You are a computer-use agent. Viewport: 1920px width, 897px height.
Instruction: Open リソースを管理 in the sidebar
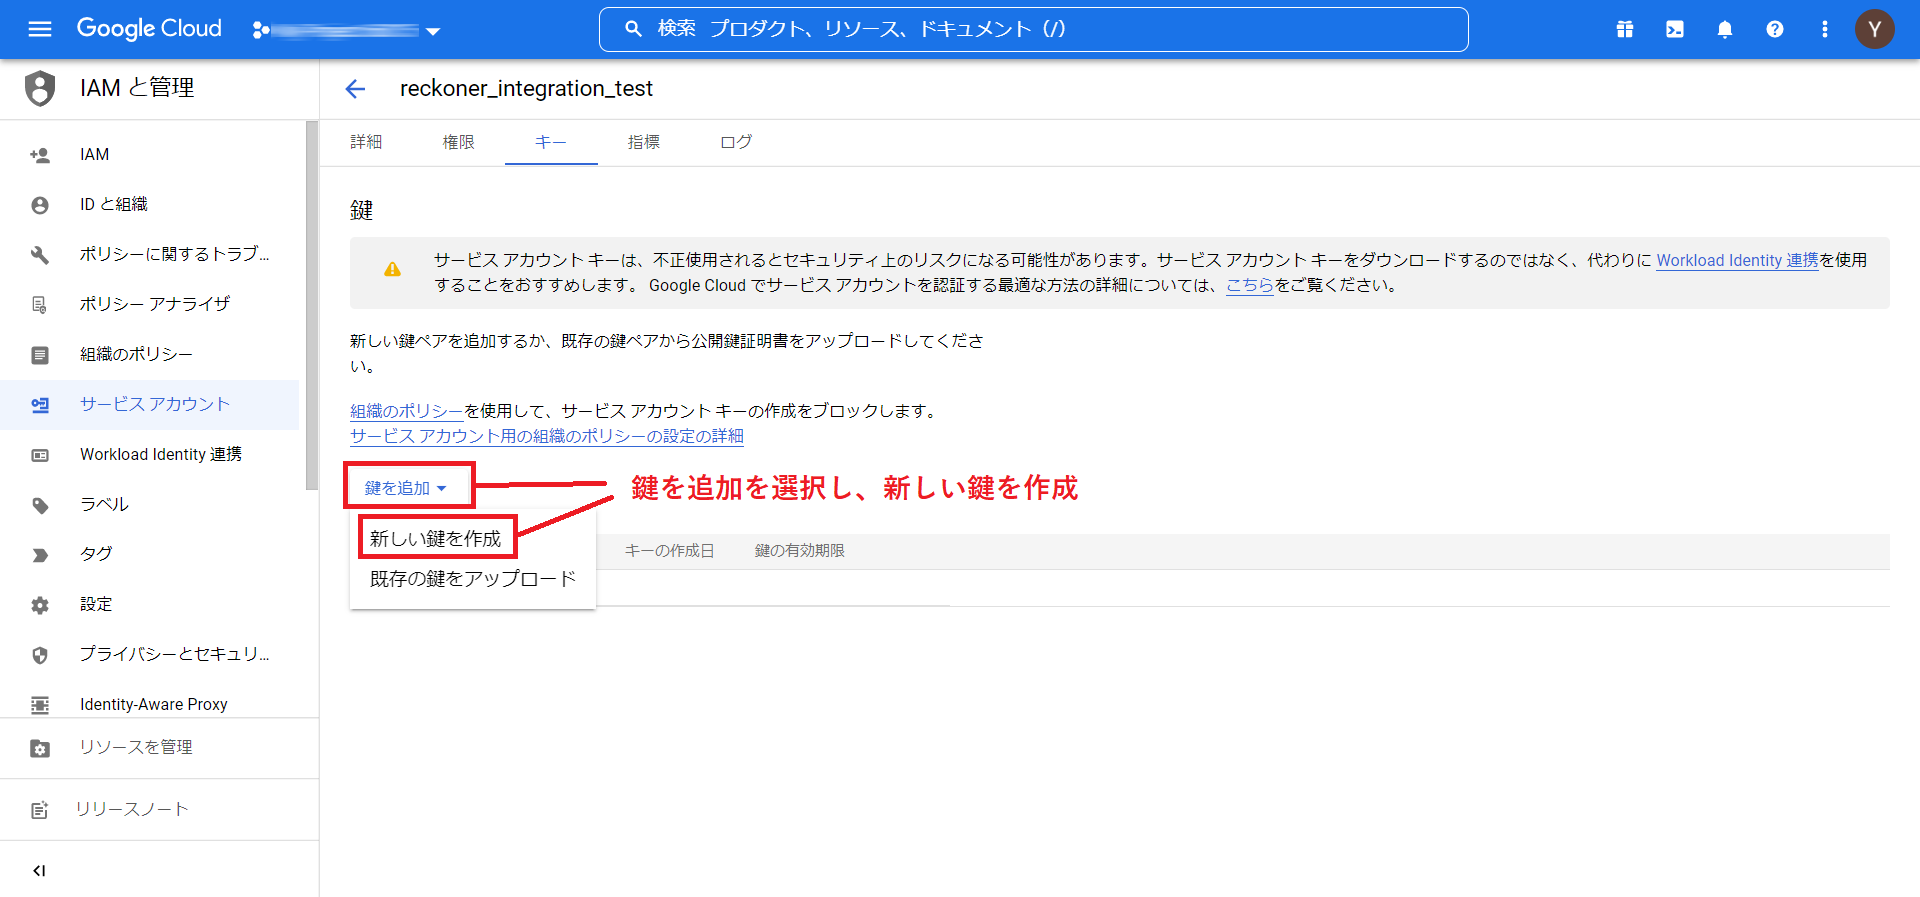[x=159, y=748]
